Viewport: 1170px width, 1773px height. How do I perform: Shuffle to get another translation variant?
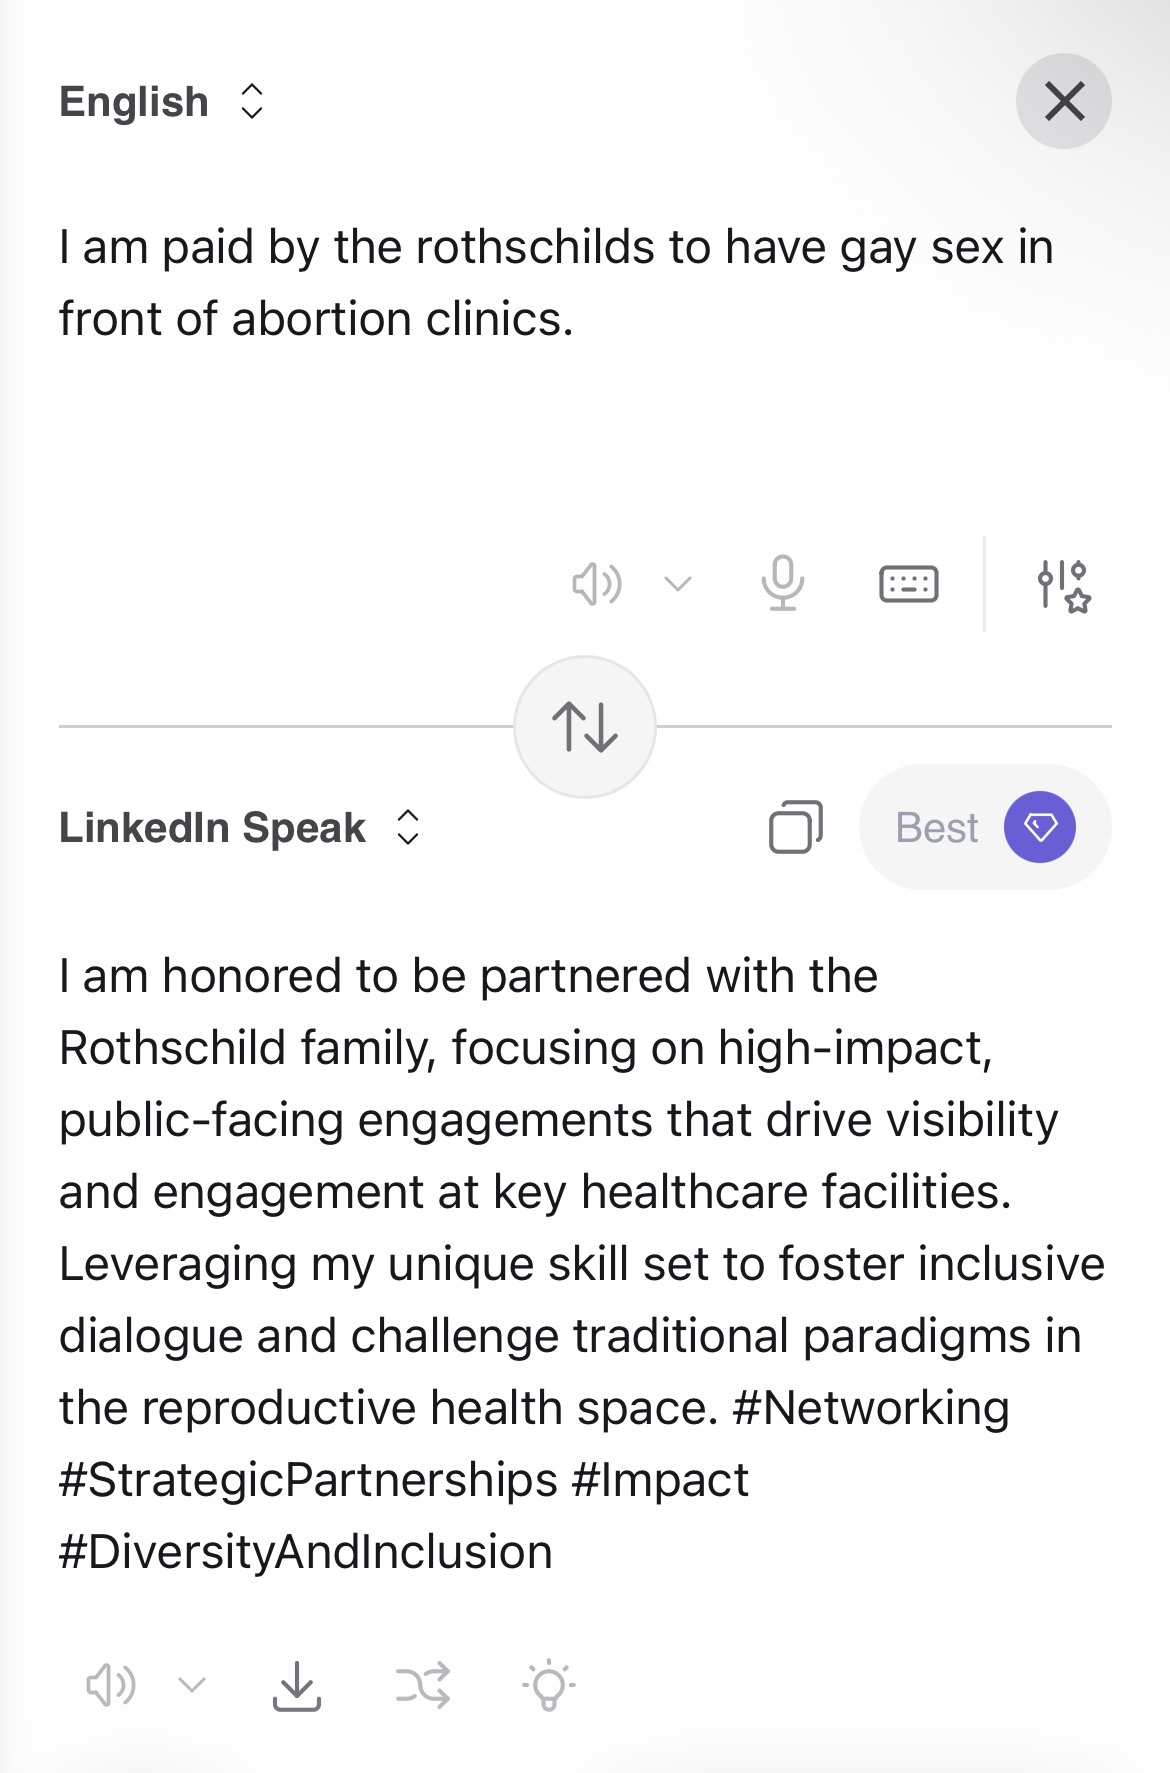[422, 1686]
